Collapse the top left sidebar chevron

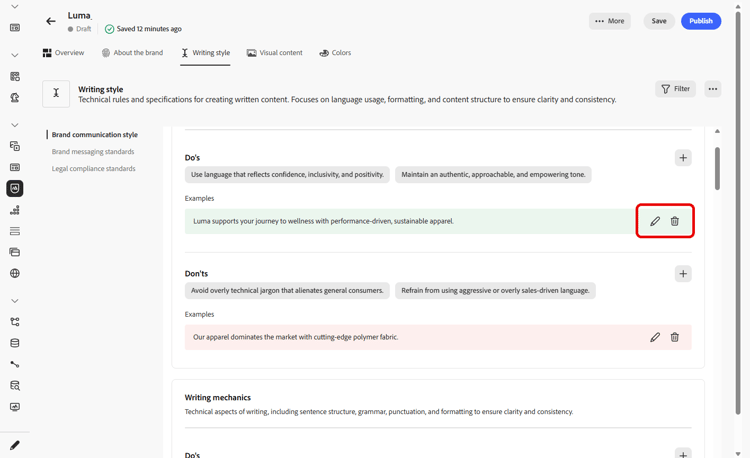[15, 7]
